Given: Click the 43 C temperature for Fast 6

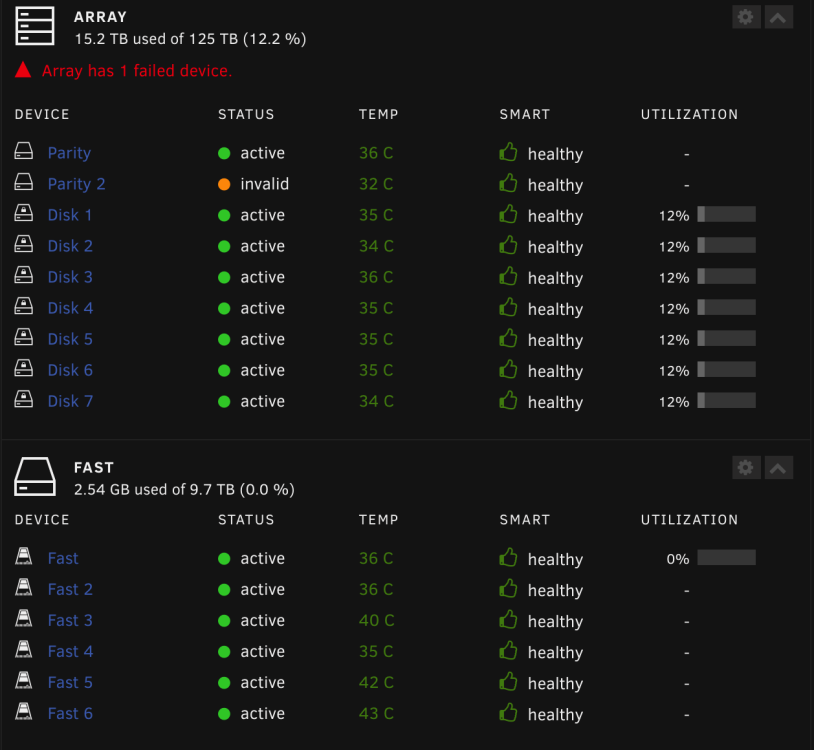Looking at the screenshot, I should click(376, 714).
